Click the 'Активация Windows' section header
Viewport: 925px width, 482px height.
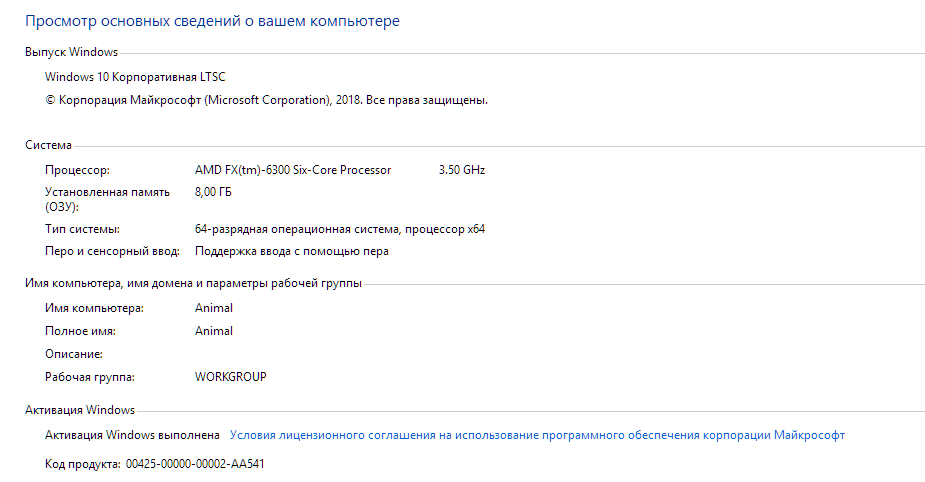pyautogui.click(x=80, y=410)
